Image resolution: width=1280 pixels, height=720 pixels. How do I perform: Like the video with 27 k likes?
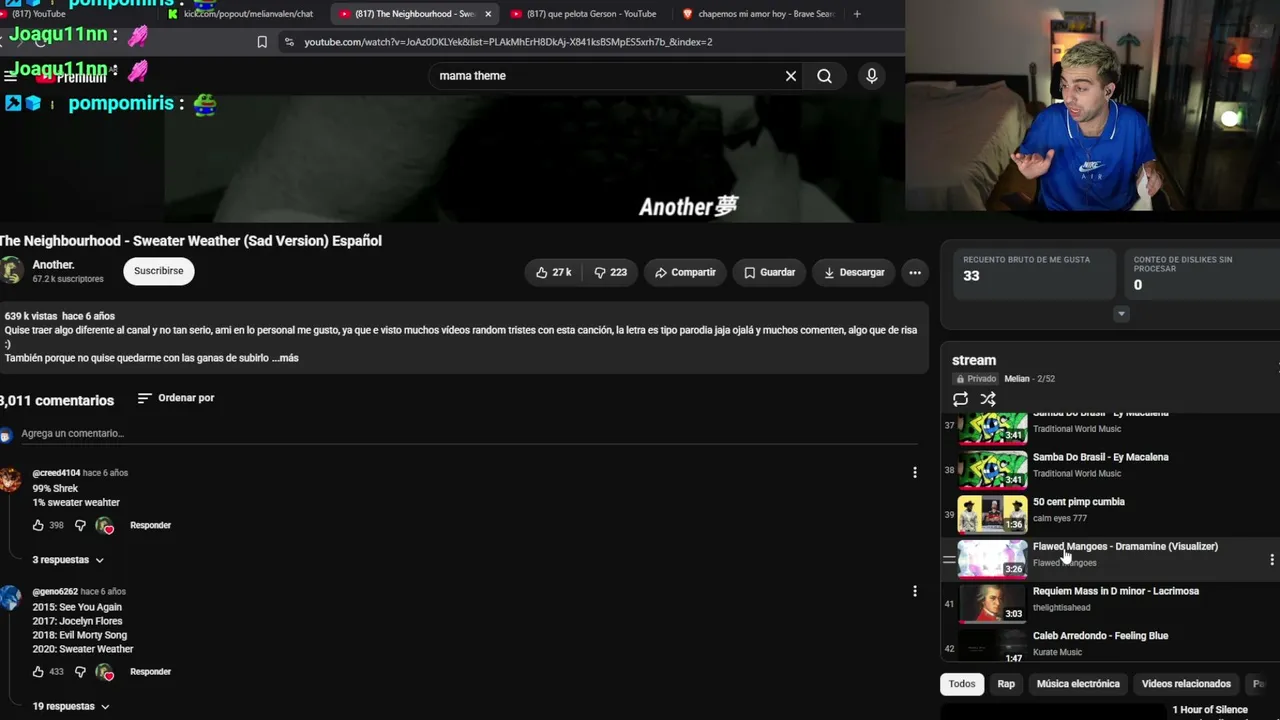553,272
